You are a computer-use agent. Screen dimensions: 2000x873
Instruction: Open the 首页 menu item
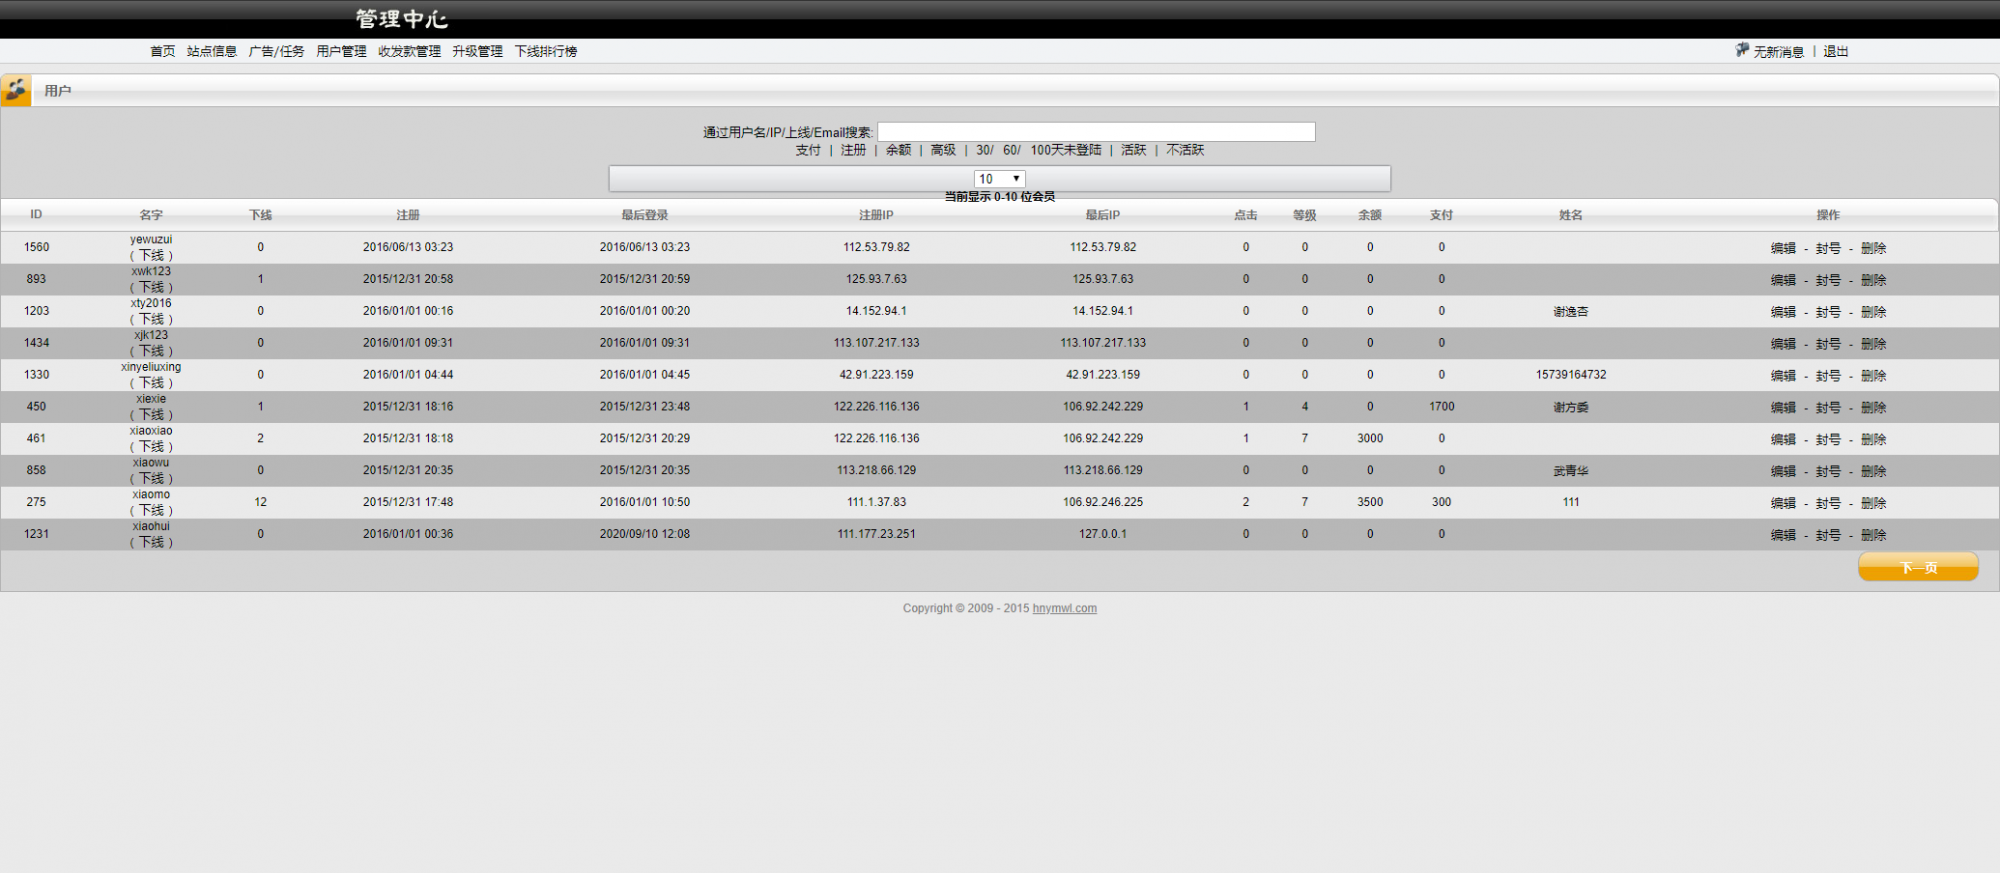coord(162,51)
